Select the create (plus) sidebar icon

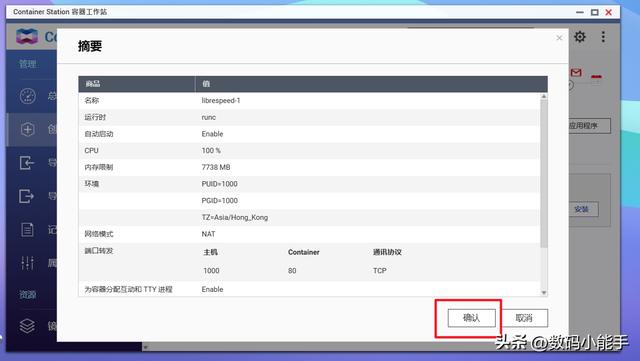click(27, 130)
